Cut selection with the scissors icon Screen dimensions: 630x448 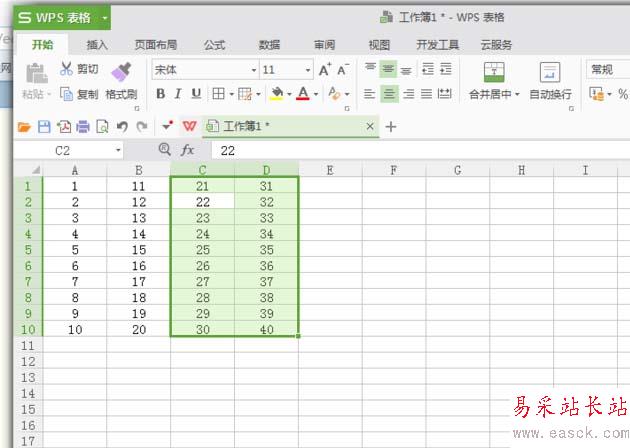pyautogui.click(x=66, y=69)
